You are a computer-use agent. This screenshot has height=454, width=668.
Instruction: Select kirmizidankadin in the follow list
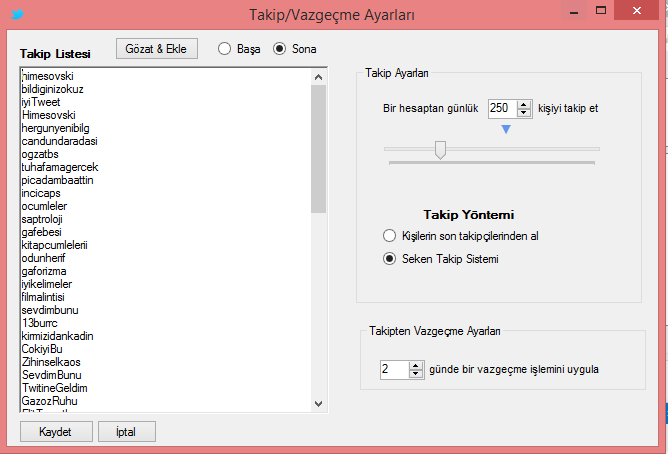[57, 336]
